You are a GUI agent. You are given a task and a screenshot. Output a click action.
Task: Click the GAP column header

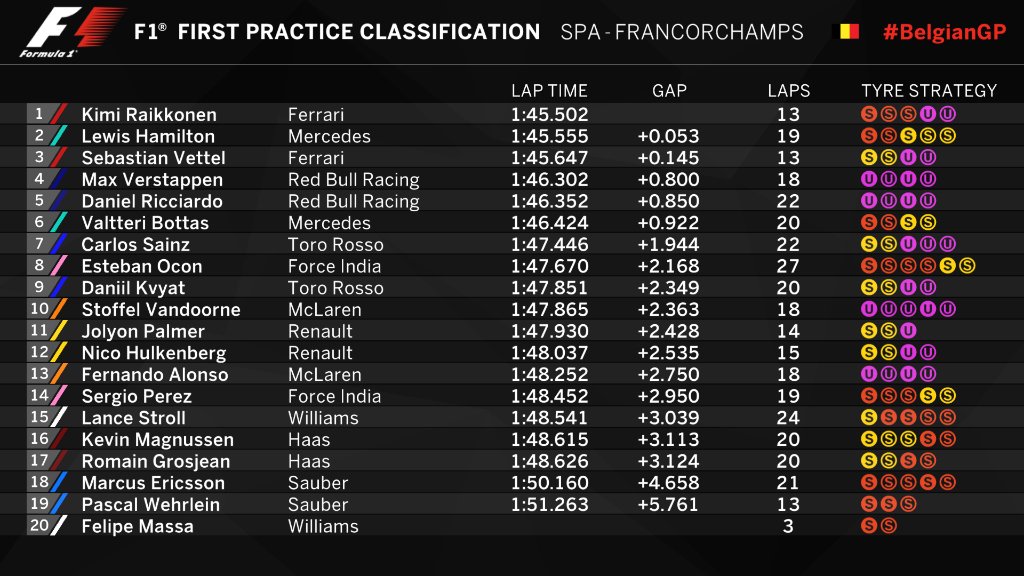pos(669,91)
